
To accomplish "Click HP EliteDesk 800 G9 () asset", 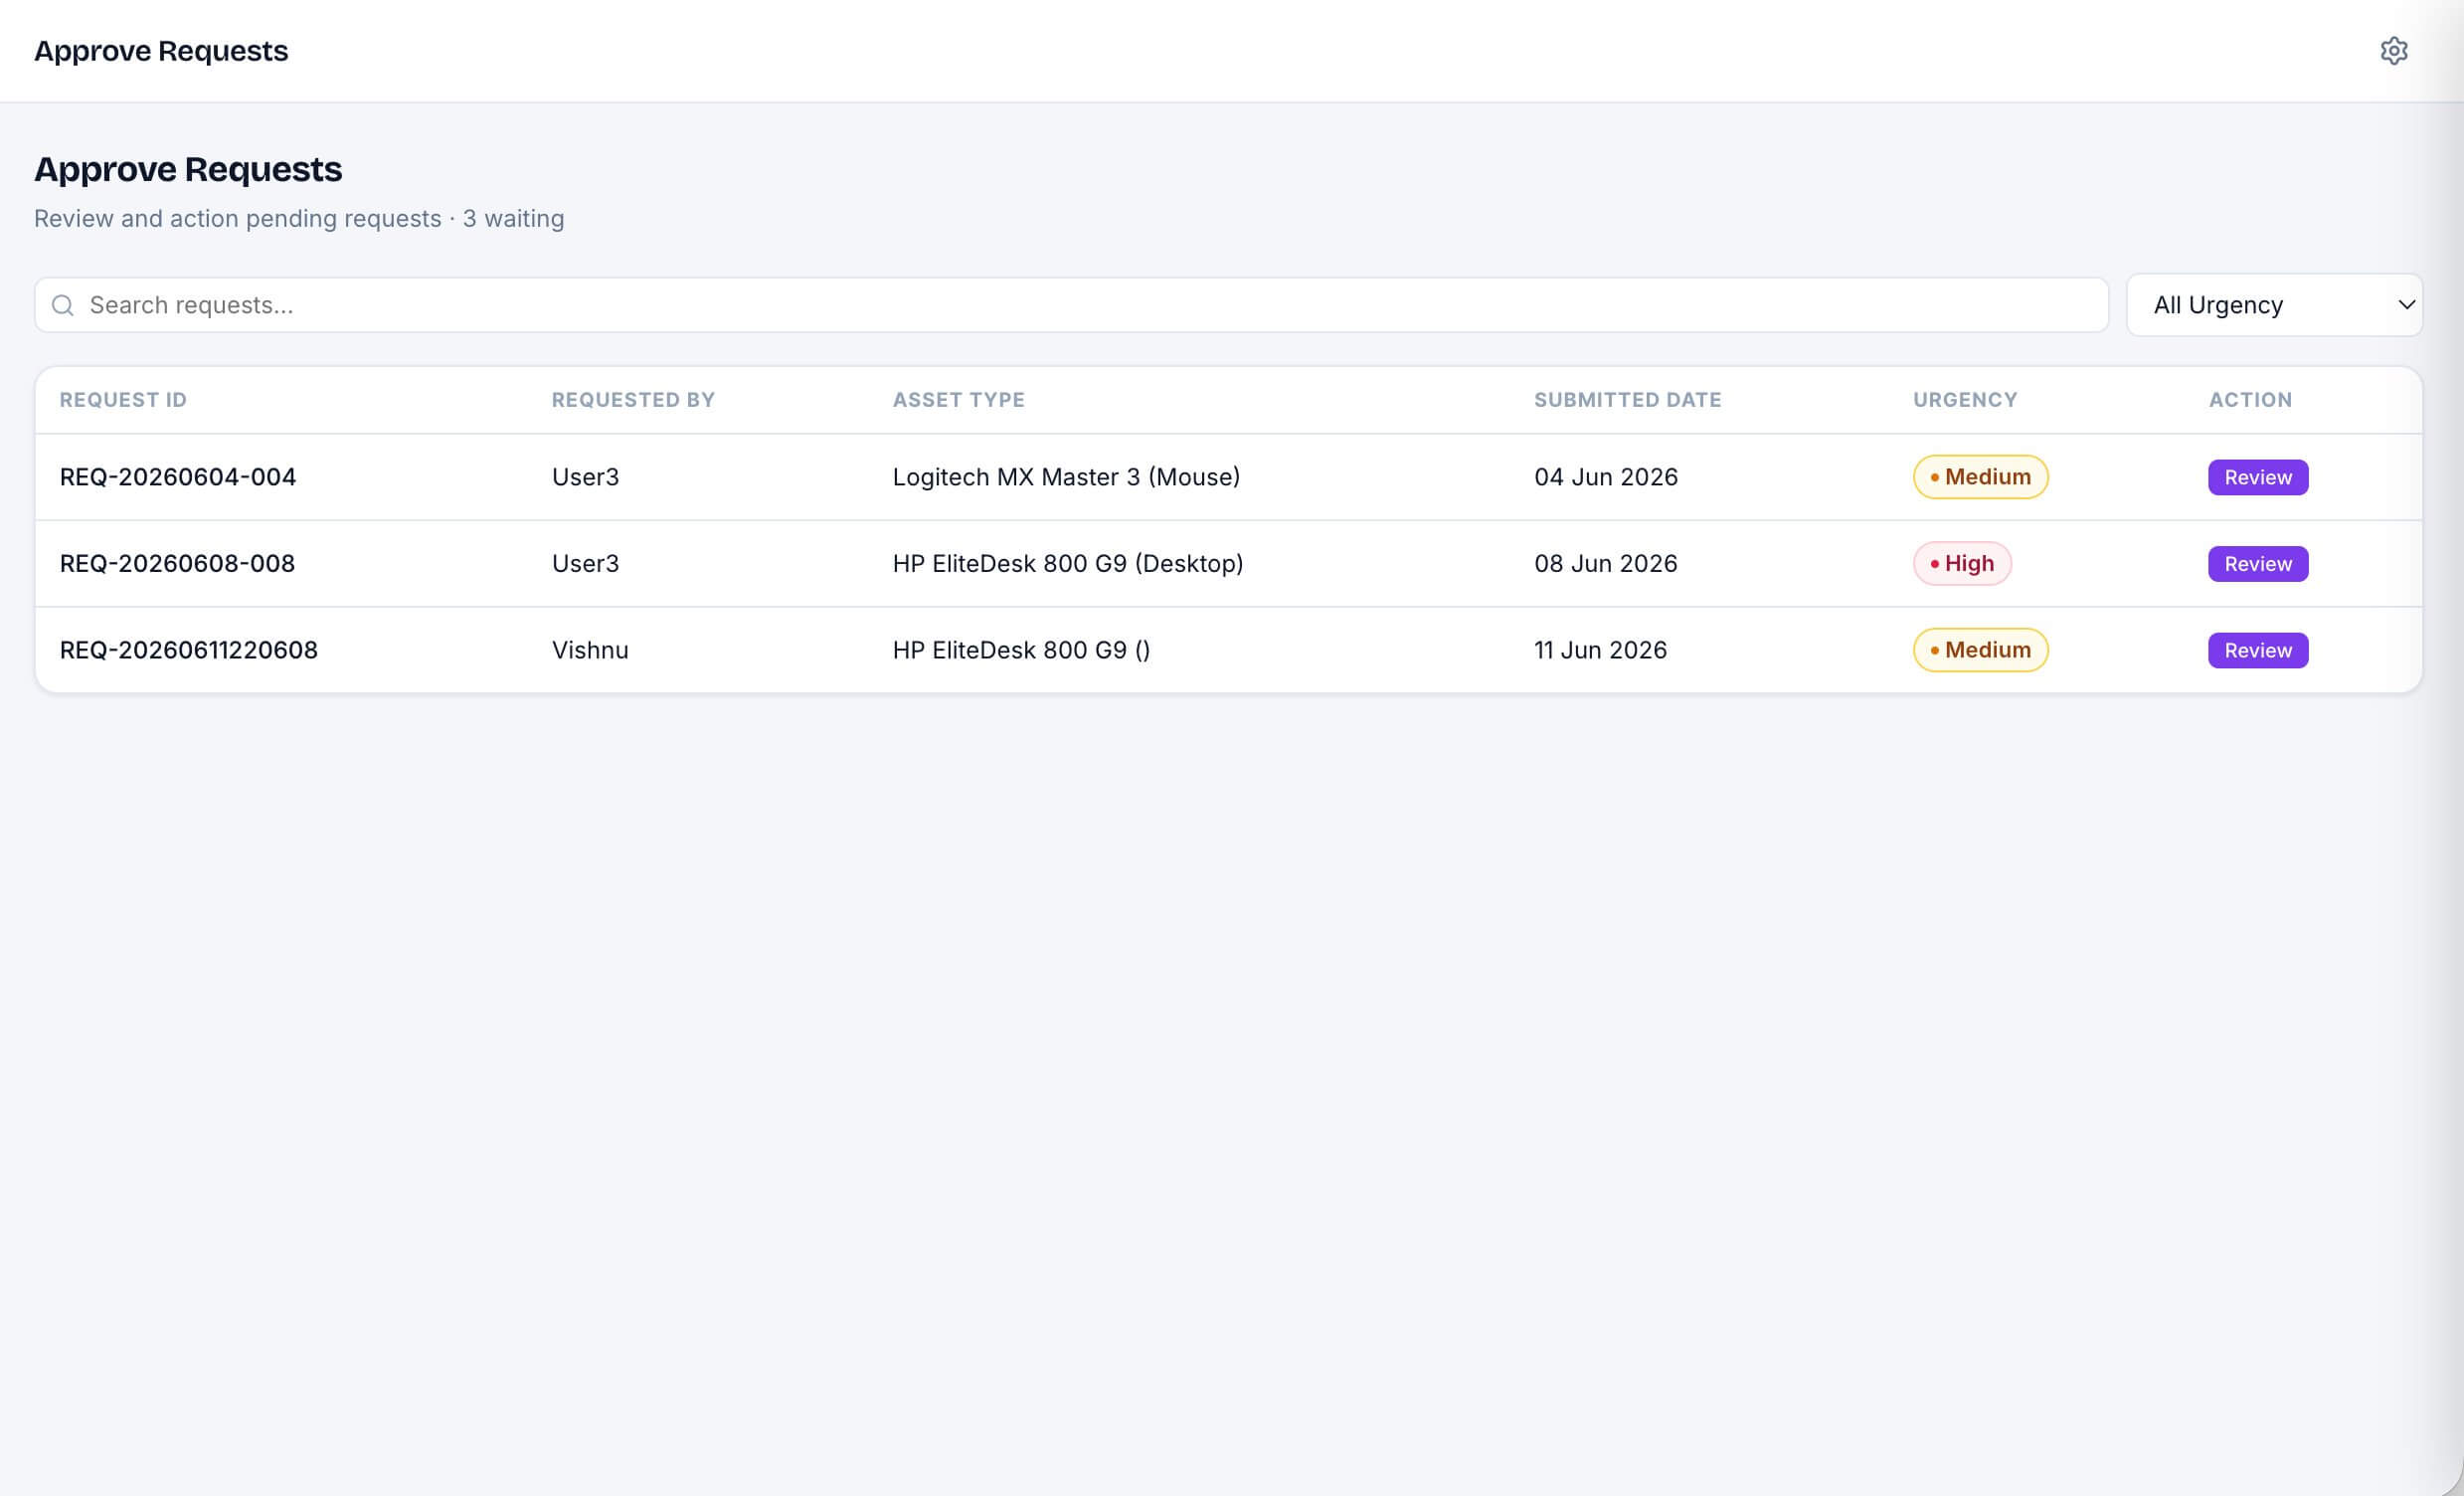I will tap(1021, 650).
